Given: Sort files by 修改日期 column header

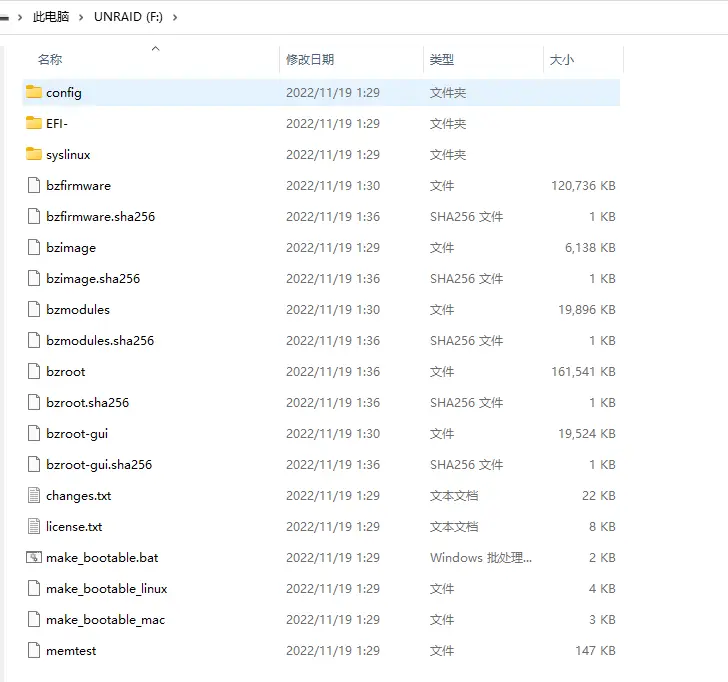Looking at the screenshot, I should (310, 60).
